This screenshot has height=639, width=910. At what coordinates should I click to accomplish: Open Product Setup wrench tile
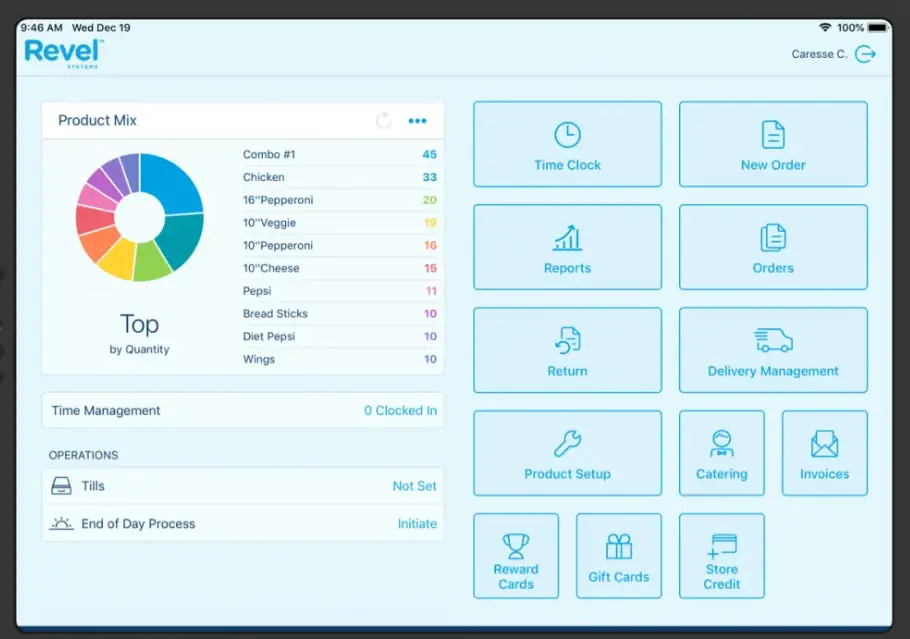click(x=567, y=453)
